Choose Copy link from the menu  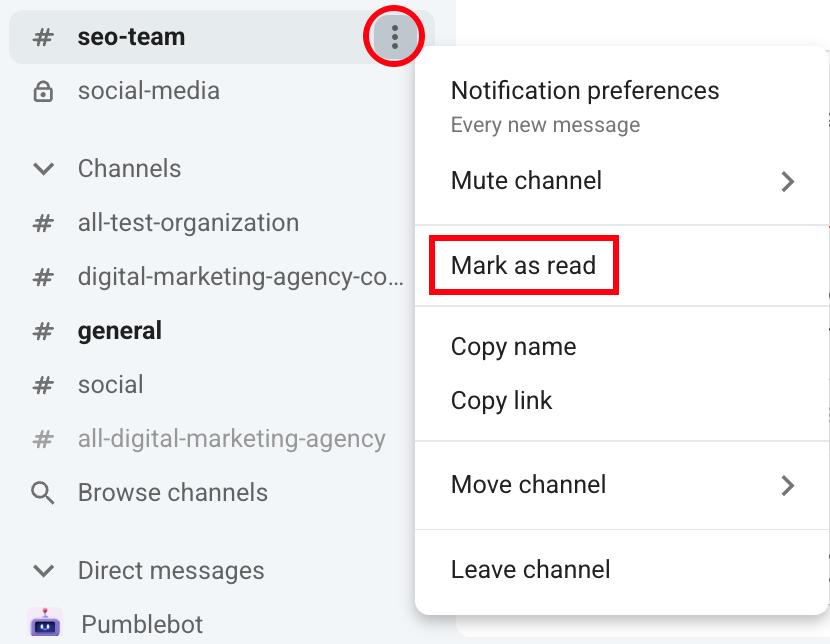(501, 401)
